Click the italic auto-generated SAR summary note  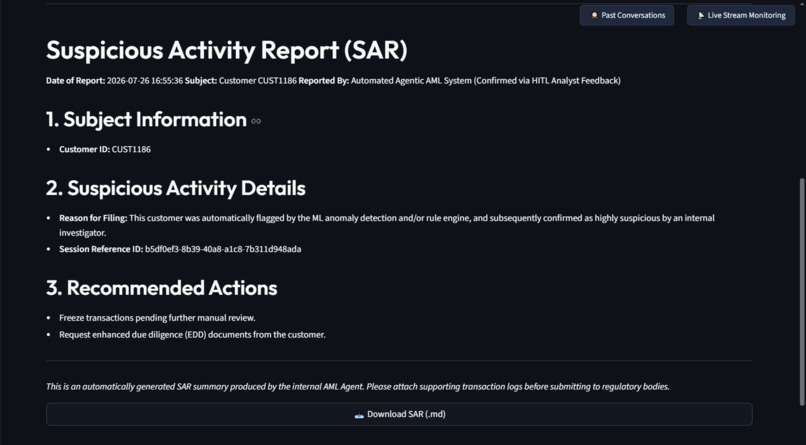point(358,387)
